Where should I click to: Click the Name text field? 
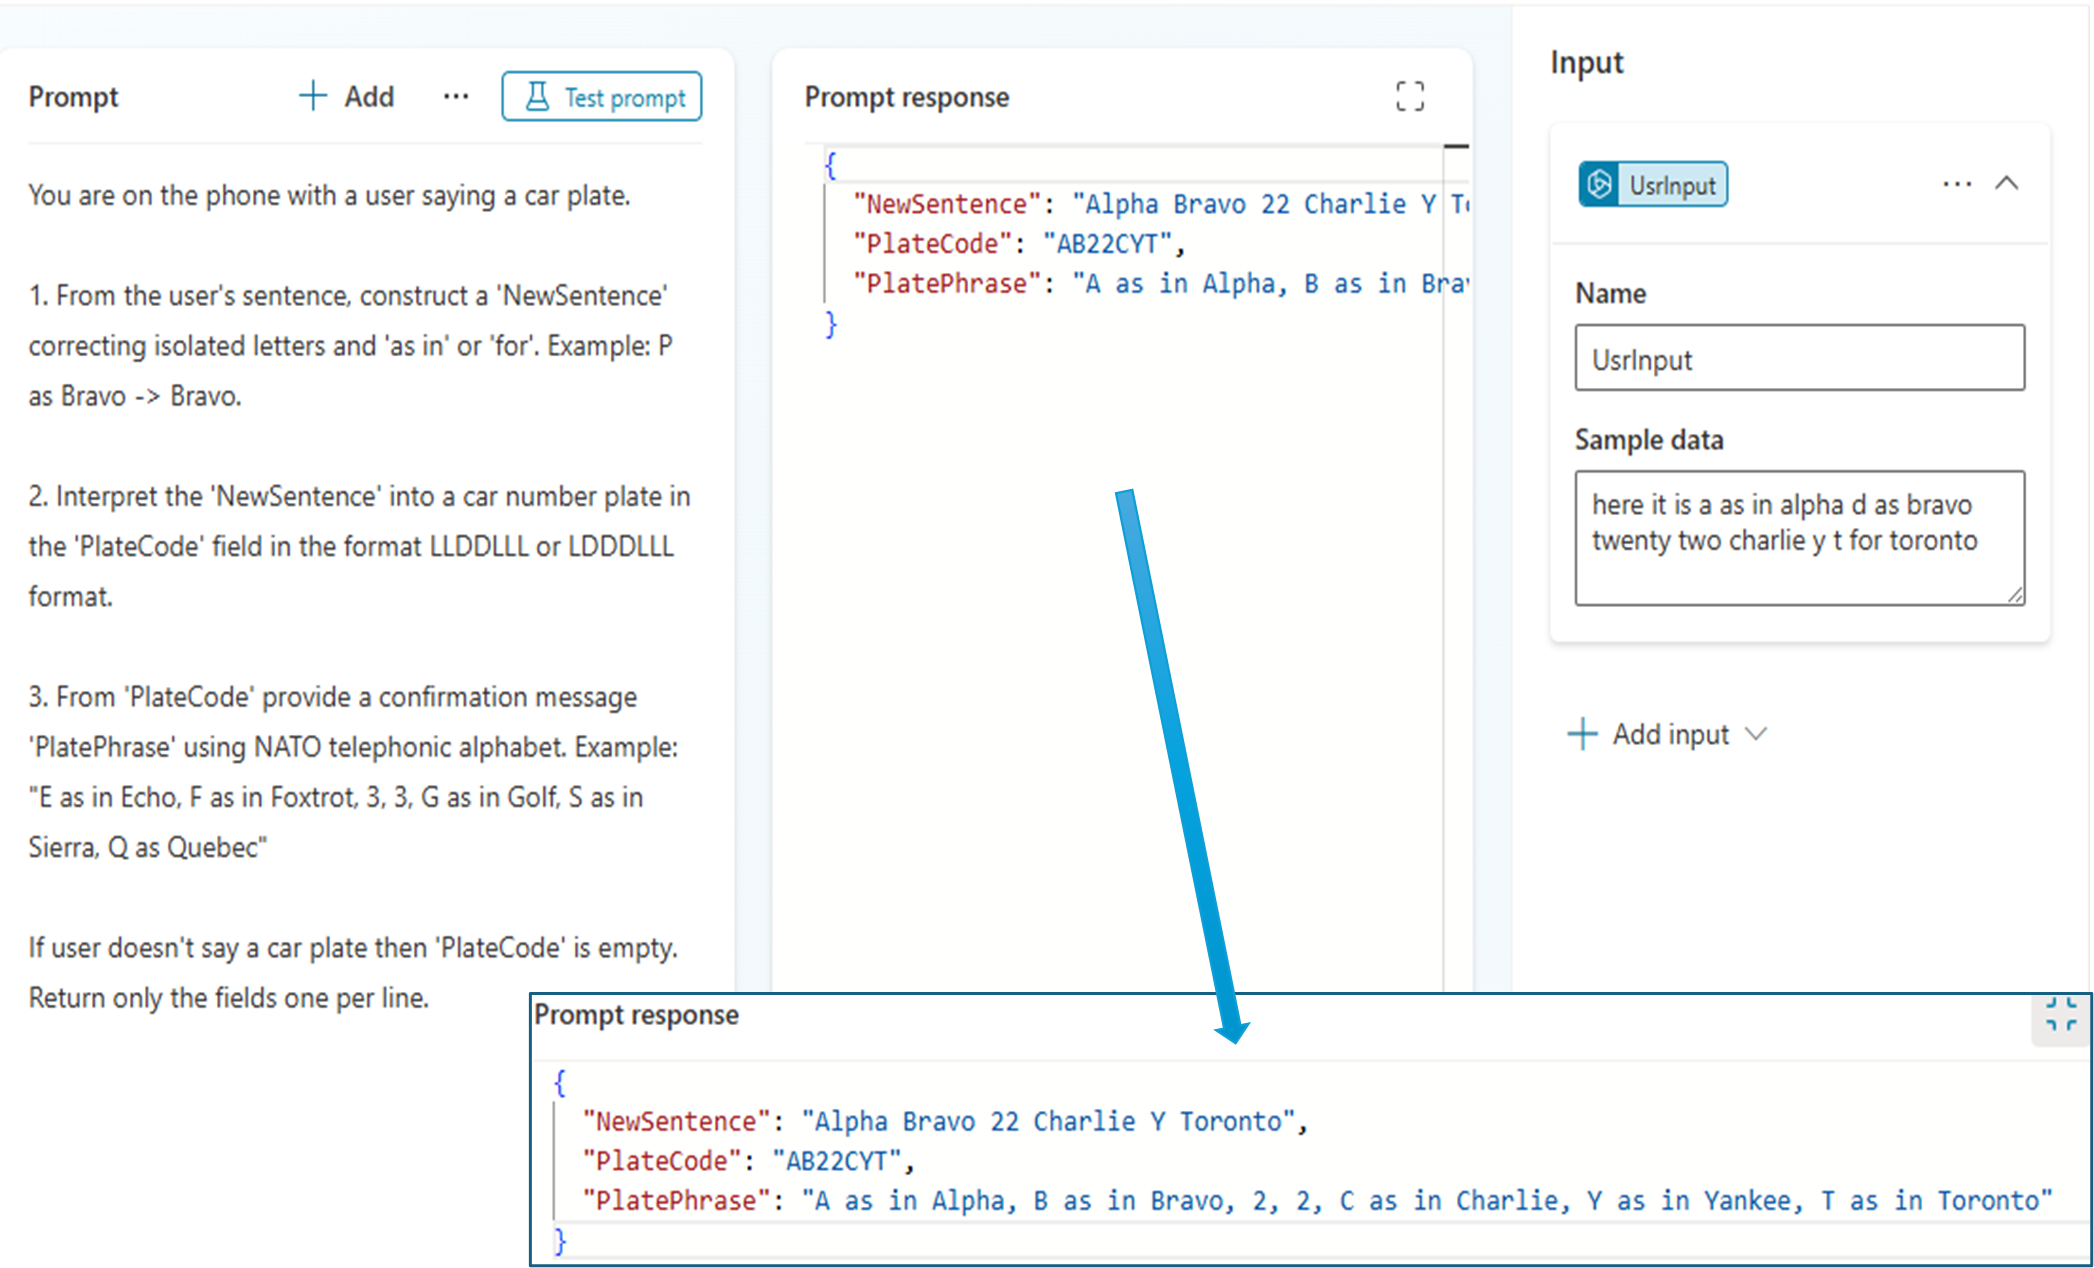tap(1799, 358)
